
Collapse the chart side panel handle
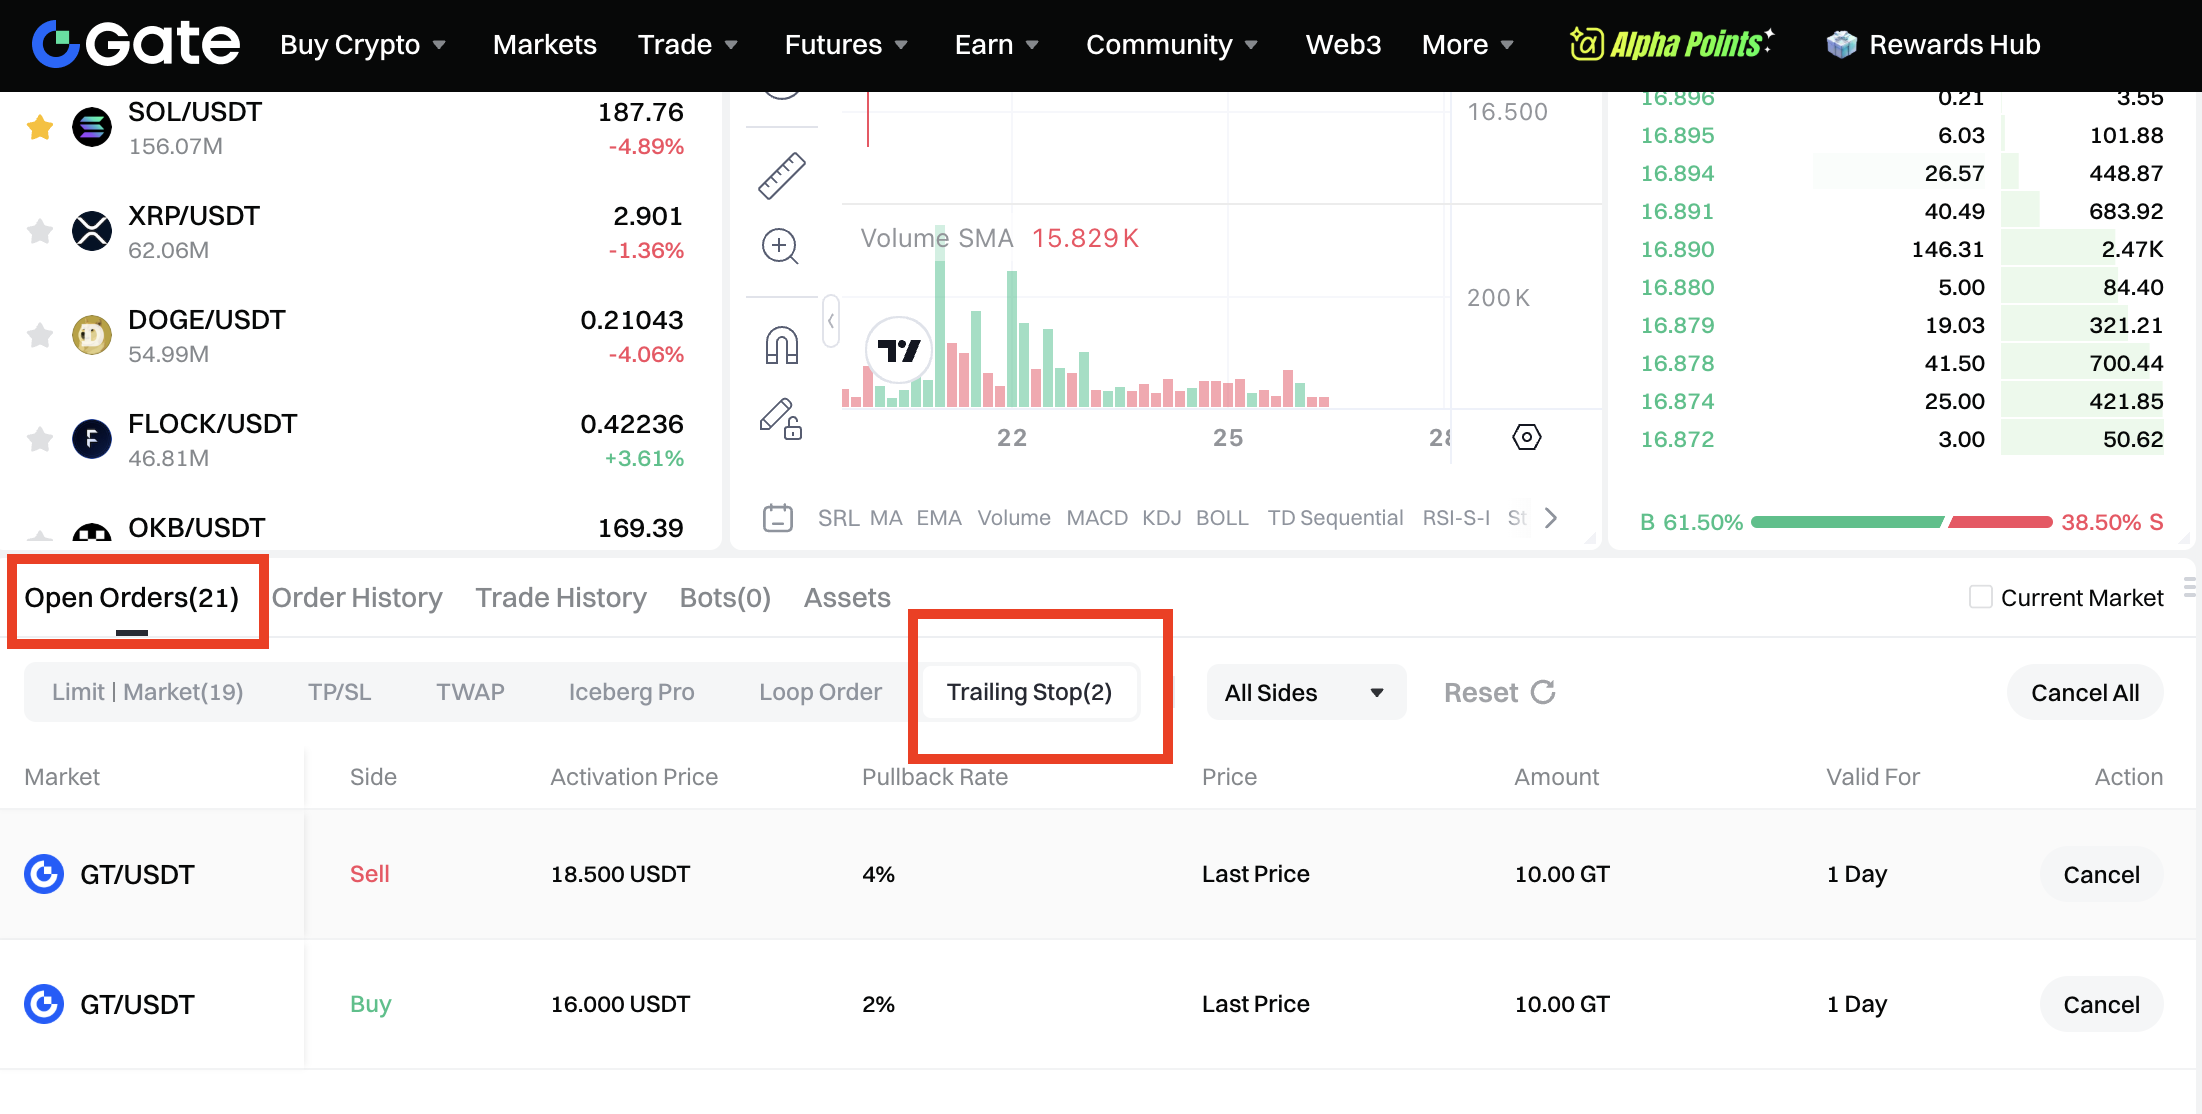coord(830,321)
